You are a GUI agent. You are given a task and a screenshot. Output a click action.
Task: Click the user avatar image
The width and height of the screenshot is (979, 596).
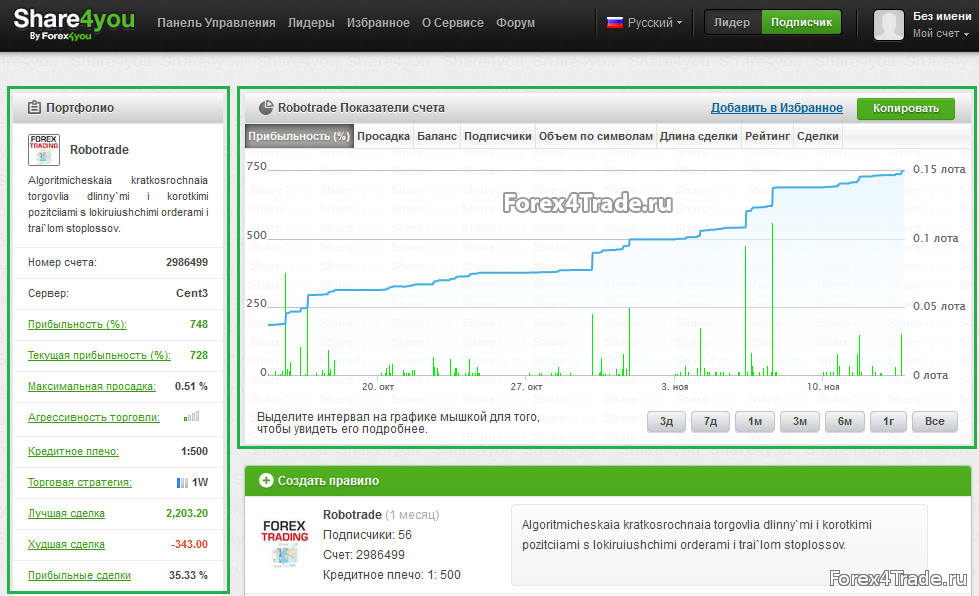click(889, 25)
